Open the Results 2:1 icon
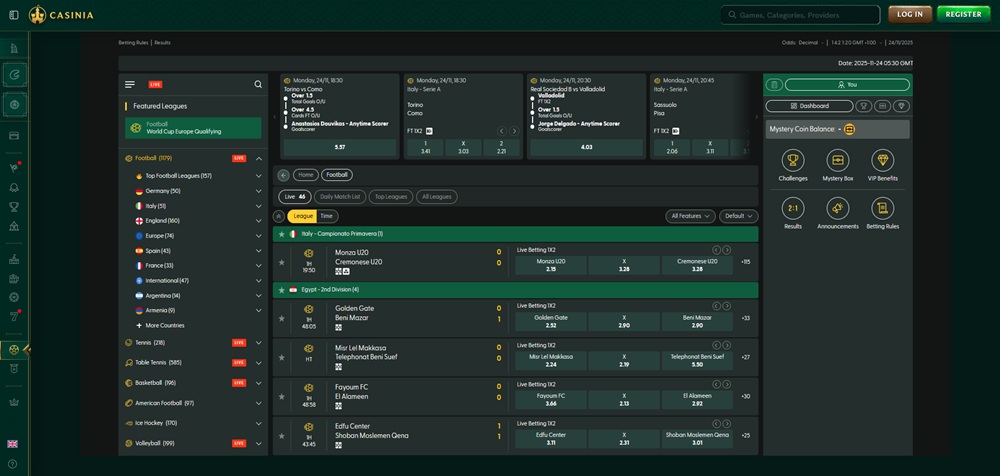 (793, 208)
